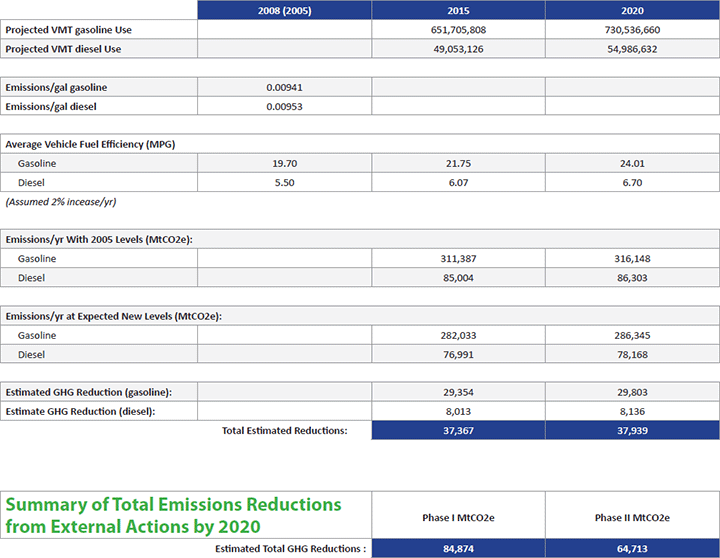
Task: Click the green Summary of Total Emissions heading
Action: (173, 515)
